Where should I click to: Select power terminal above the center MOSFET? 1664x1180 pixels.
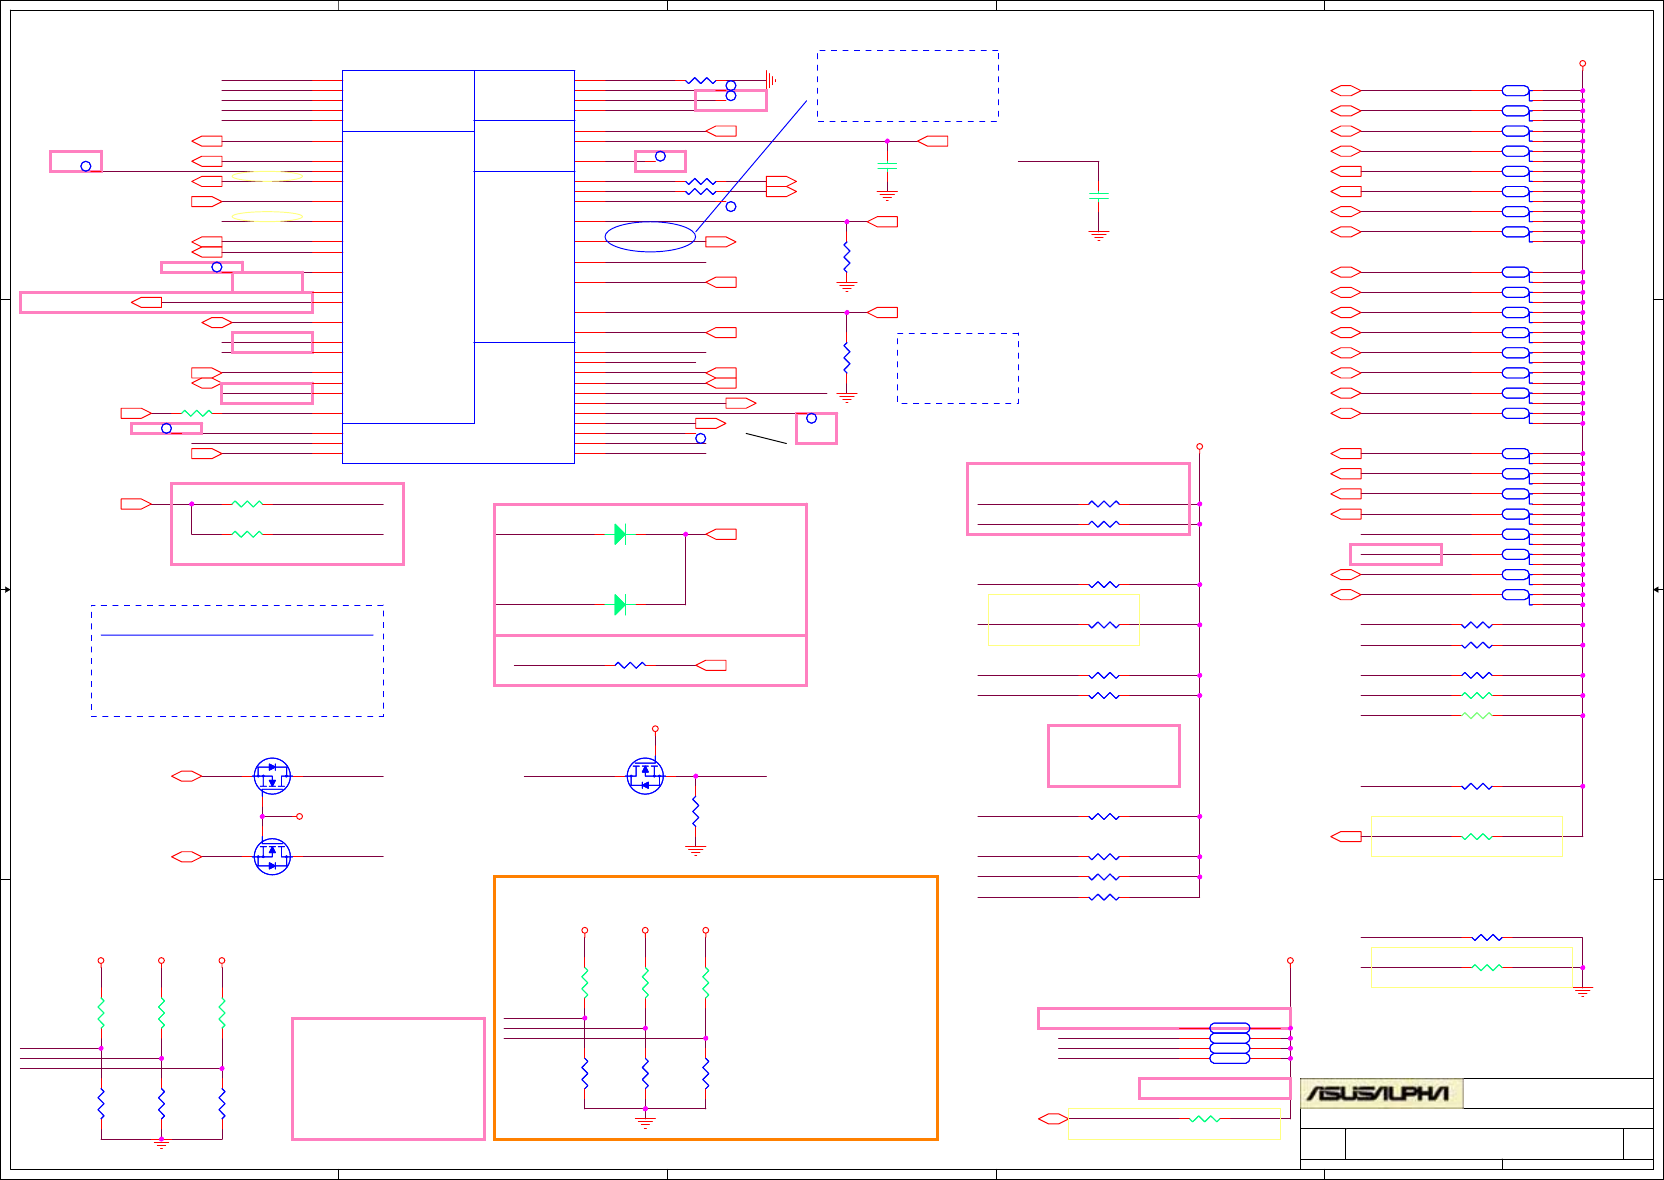point(655,729)
